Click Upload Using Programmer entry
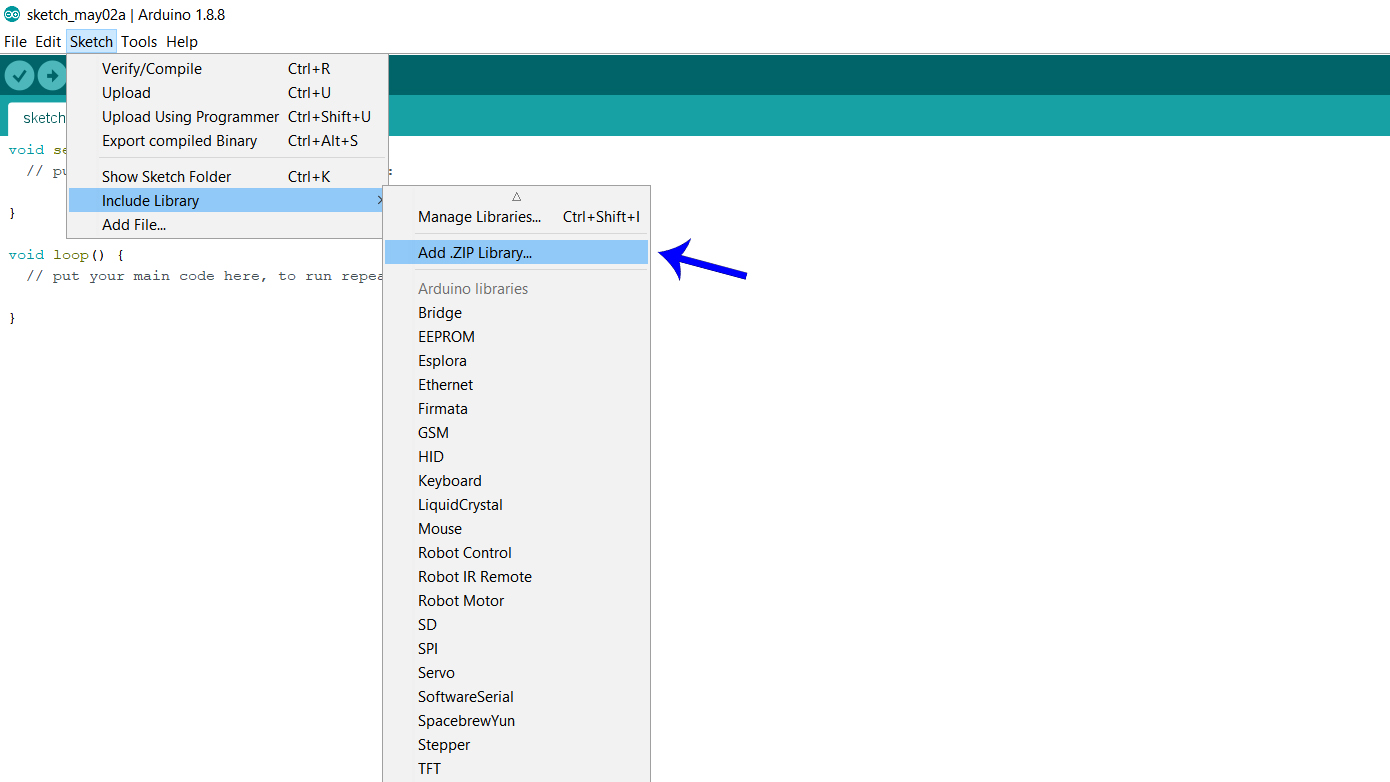1390x782 pixels. [x=190, y=117]
